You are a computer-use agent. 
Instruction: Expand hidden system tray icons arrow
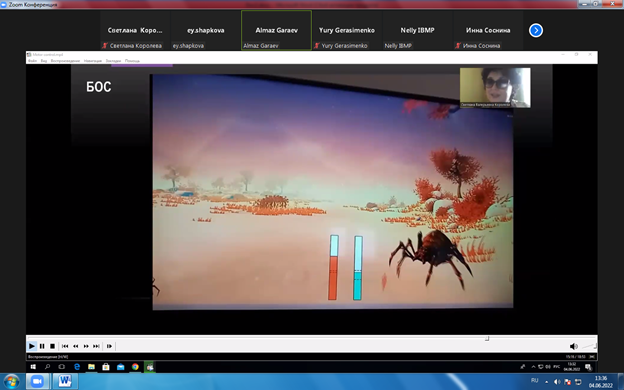coord(546,382)
